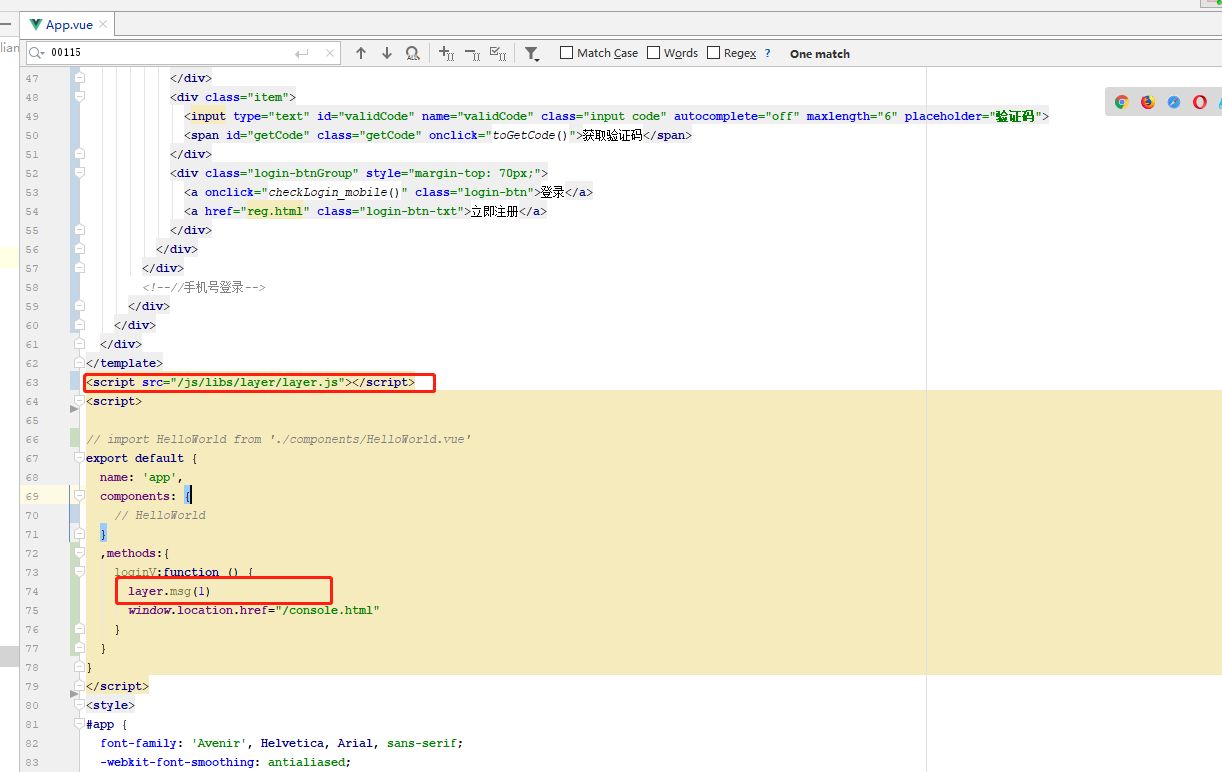Open in Safari browser icon
Viewport: 1222px width, 772px height.
1174,102
